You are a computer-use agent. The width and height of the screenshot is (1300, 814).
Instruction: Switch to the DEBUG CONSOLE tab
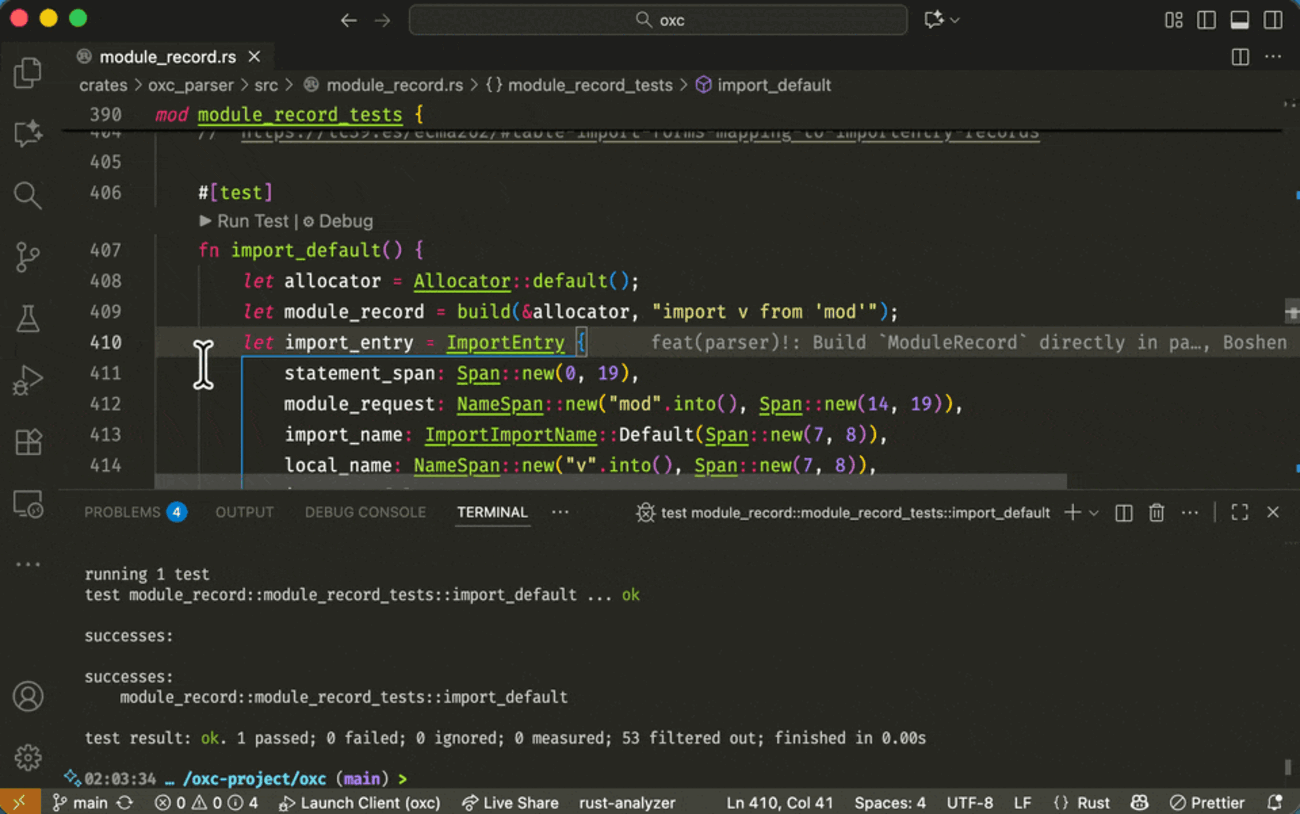pos(365,512)
